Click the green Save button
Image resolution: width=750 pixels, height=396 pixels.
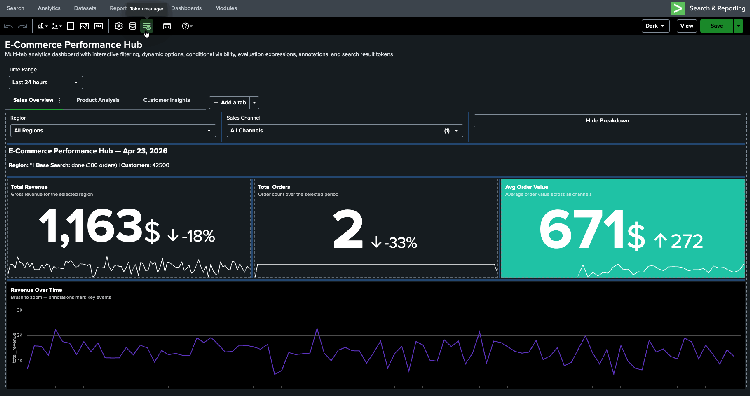tap(716, 26)
